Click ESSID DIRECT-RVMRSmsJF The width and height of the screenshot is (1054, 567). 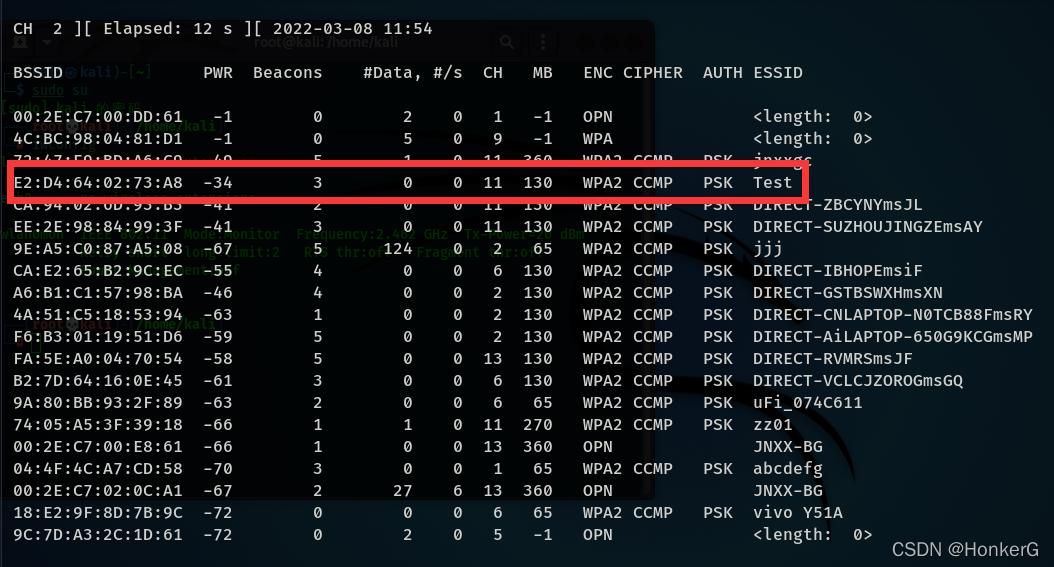tap(833, 359)
